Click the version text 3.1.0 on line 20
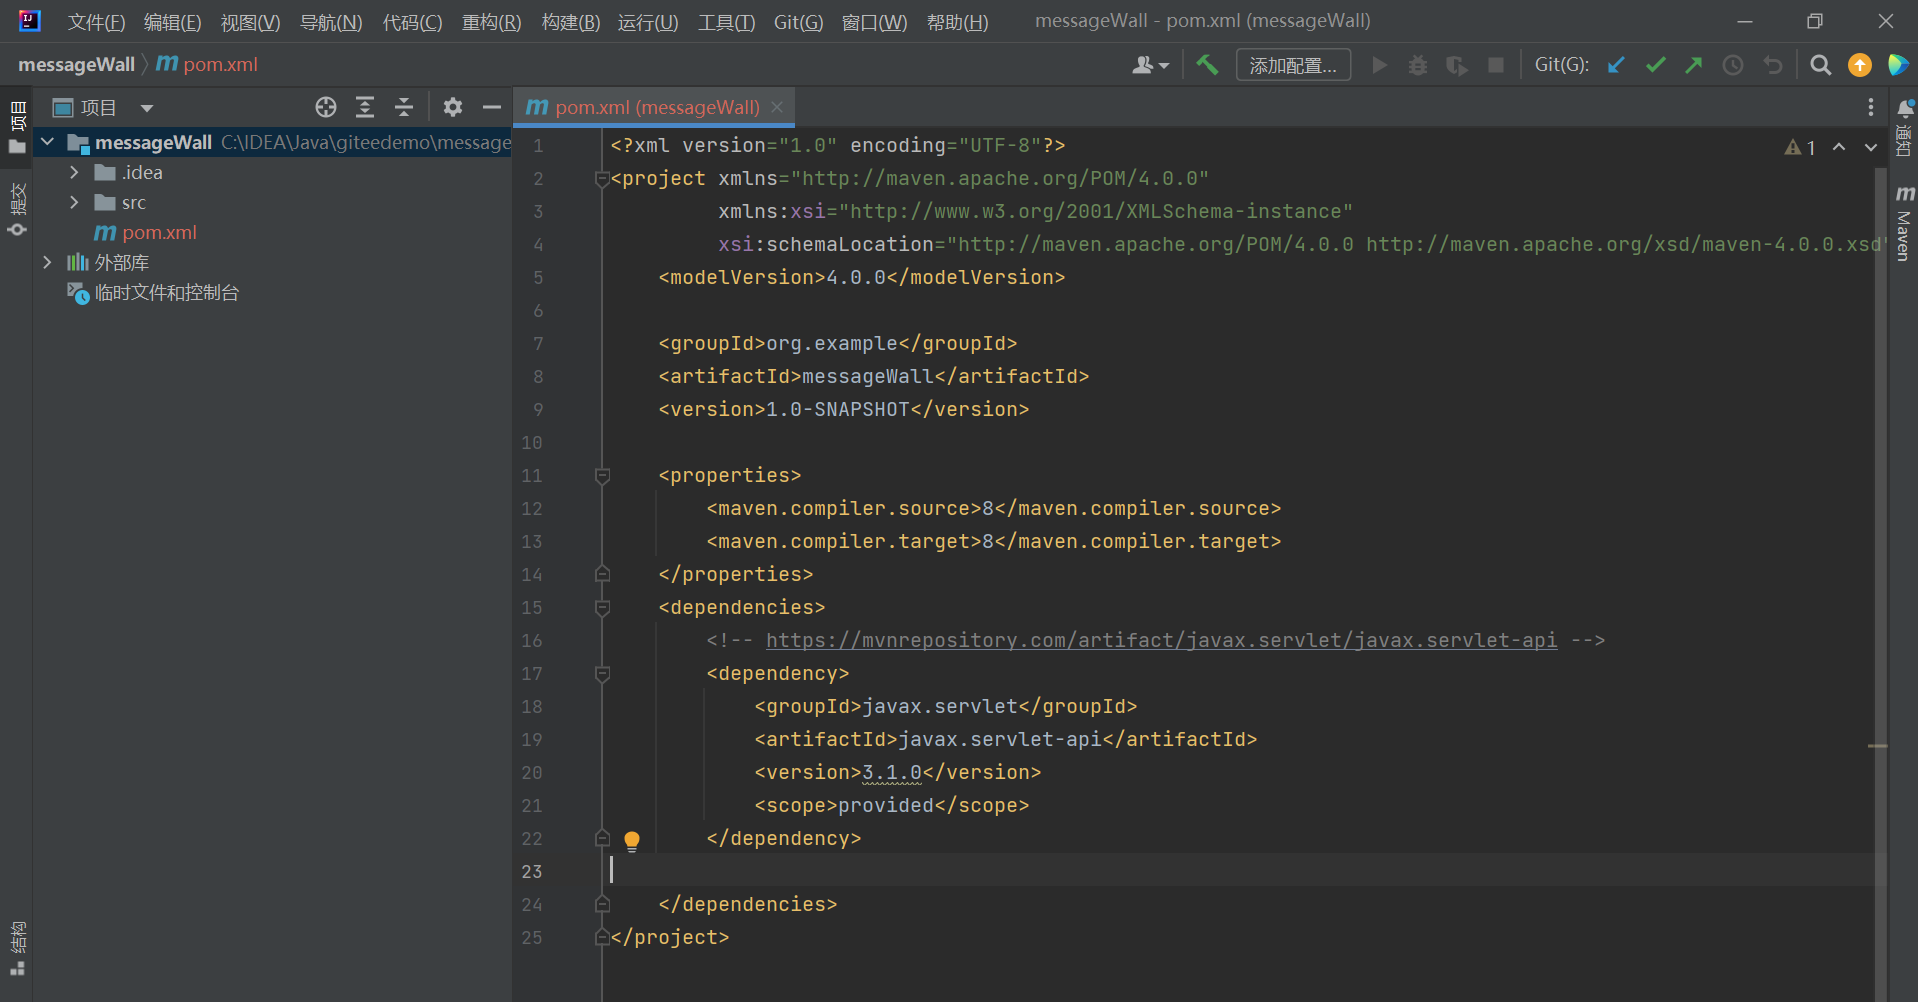This screenshot has width=1918, height=1002. (x=892, y=772)
